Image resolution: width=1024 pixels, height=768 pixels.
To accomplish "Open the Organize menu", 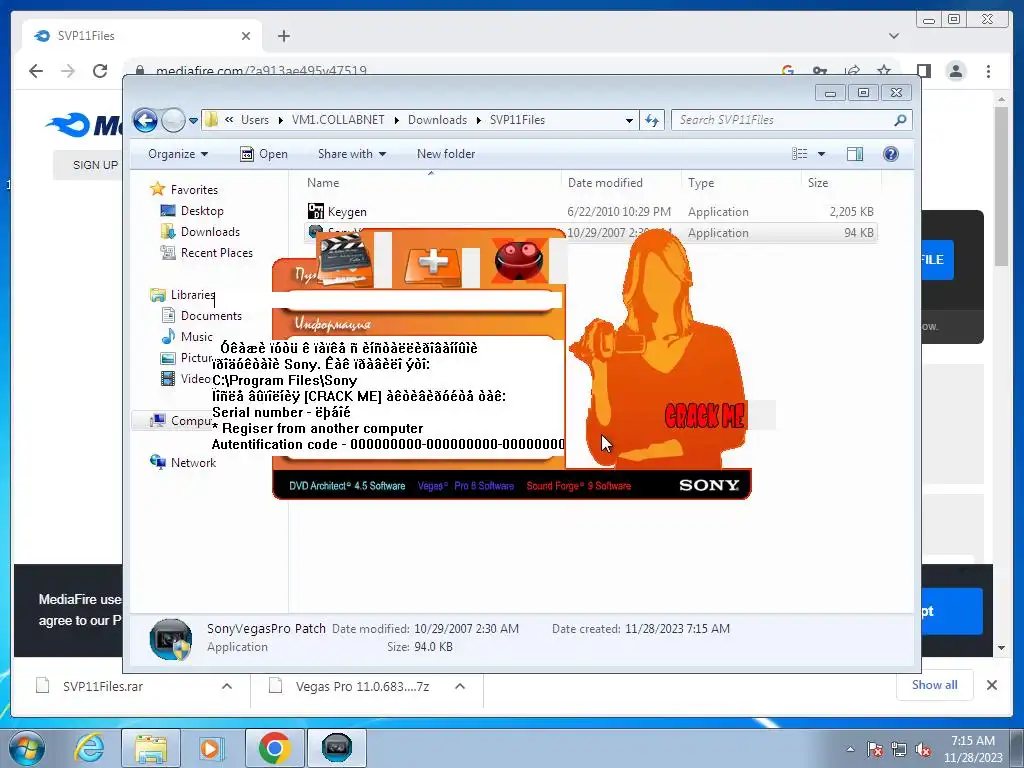I will [178, 154].
